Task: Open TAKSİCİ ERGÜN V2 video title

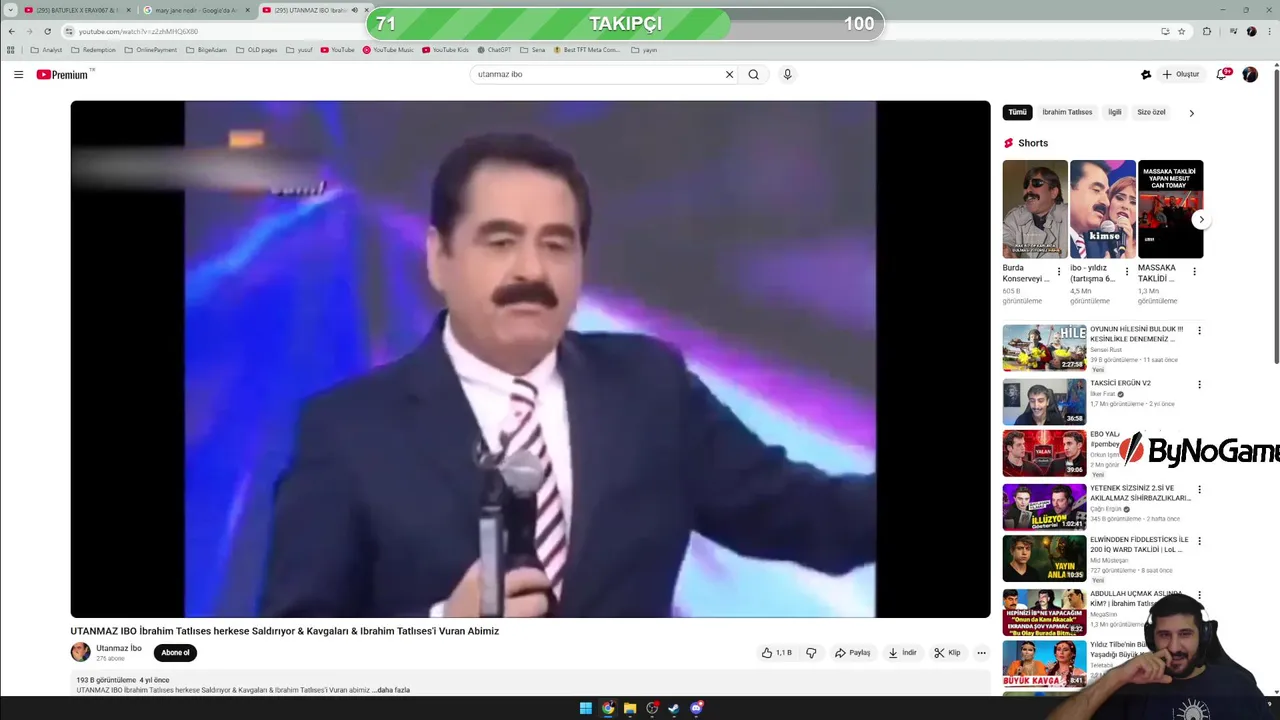Action: click(x=1120, y=383)
